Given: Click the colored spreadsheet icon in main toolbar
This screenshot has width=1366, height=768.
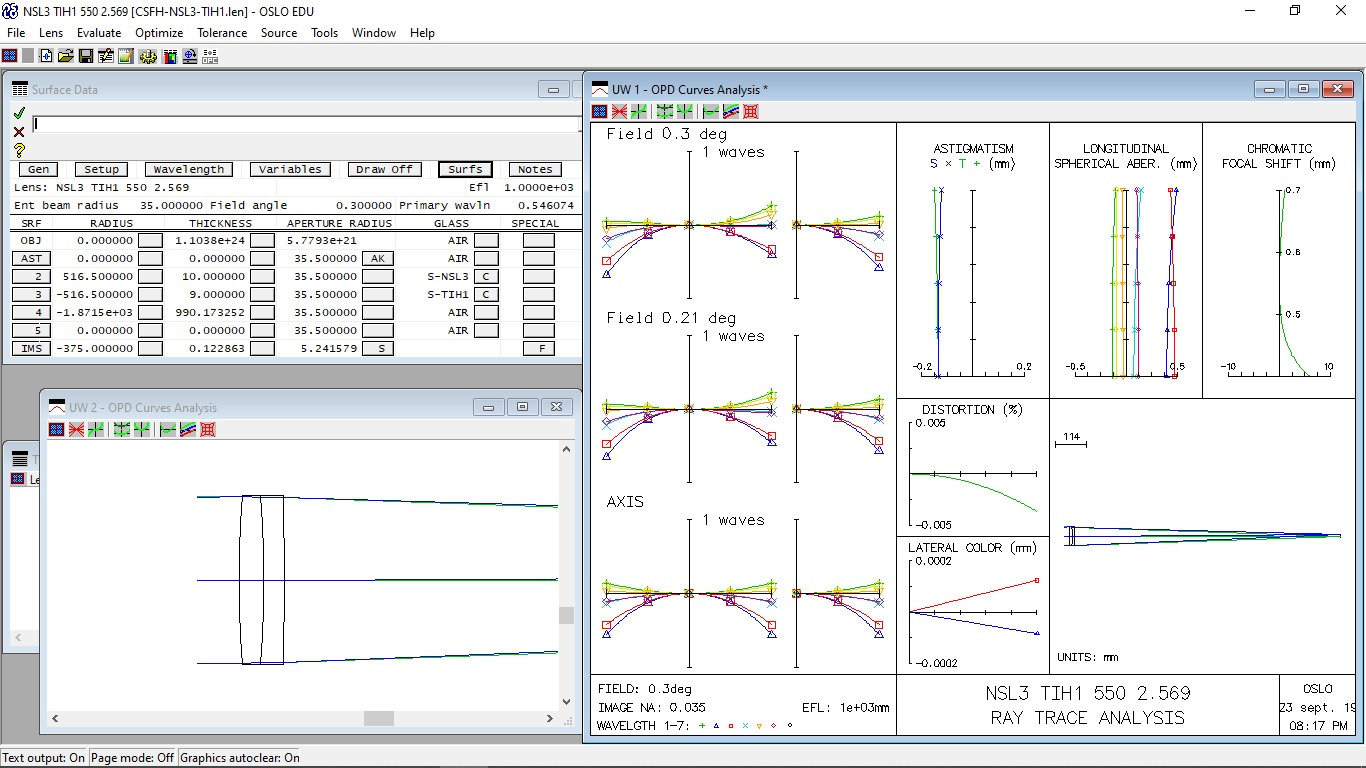Looking at the screenshot, I should (x=170, y=57).
